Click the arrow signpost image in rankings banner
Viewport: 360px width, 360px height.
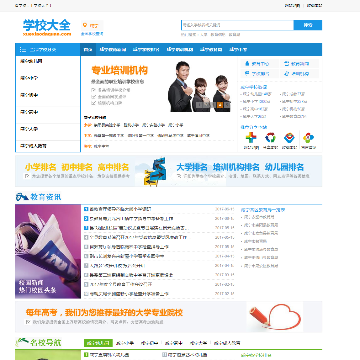coord(155,172)
